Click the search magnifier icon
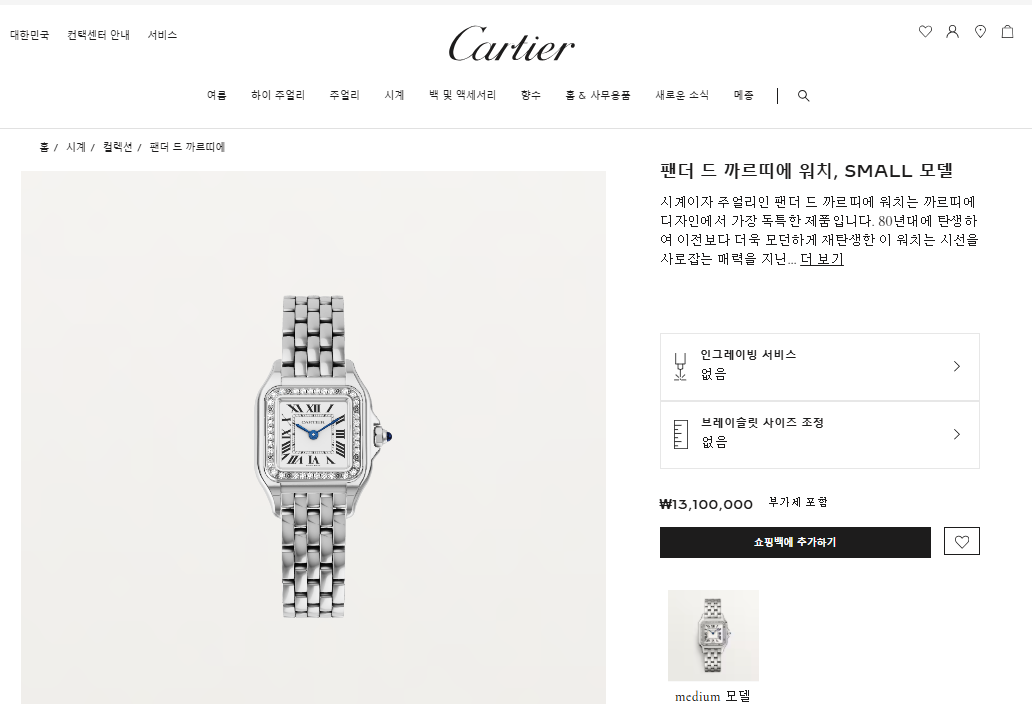 [804, 95]
